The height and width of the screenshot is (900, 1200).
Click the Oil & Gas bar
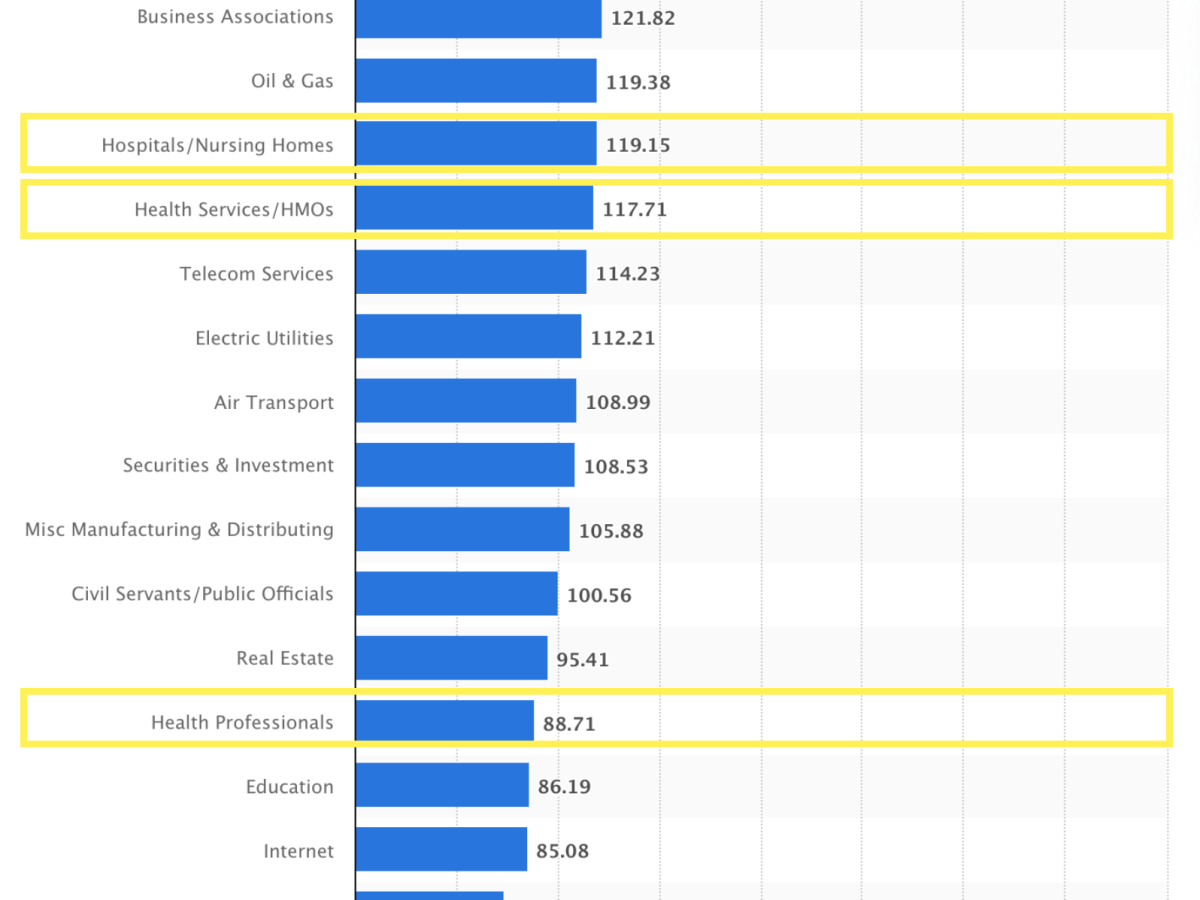click(476, 81)
